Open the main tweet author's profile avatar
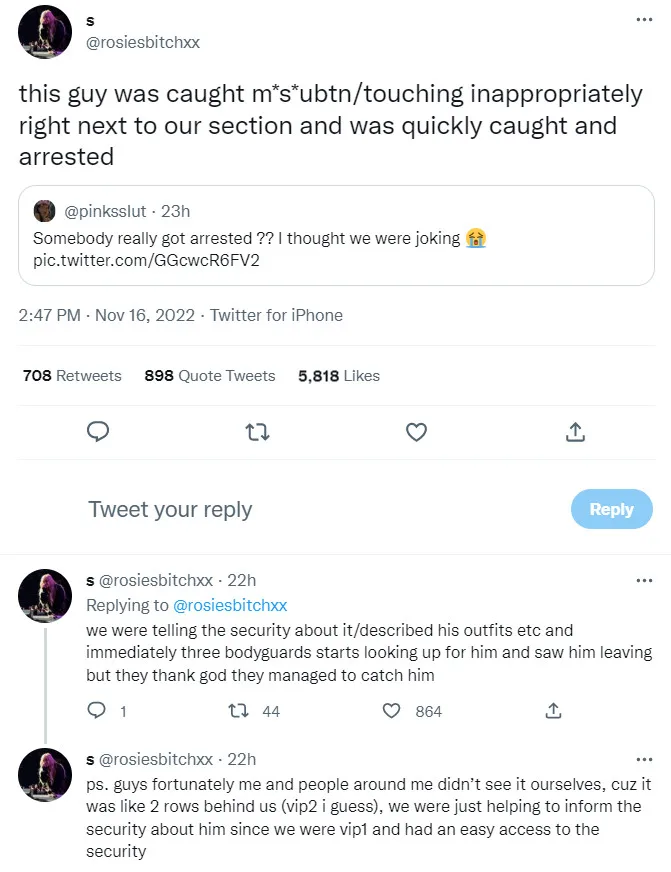Viewport: 671px width, 872px height. (45, 31)
